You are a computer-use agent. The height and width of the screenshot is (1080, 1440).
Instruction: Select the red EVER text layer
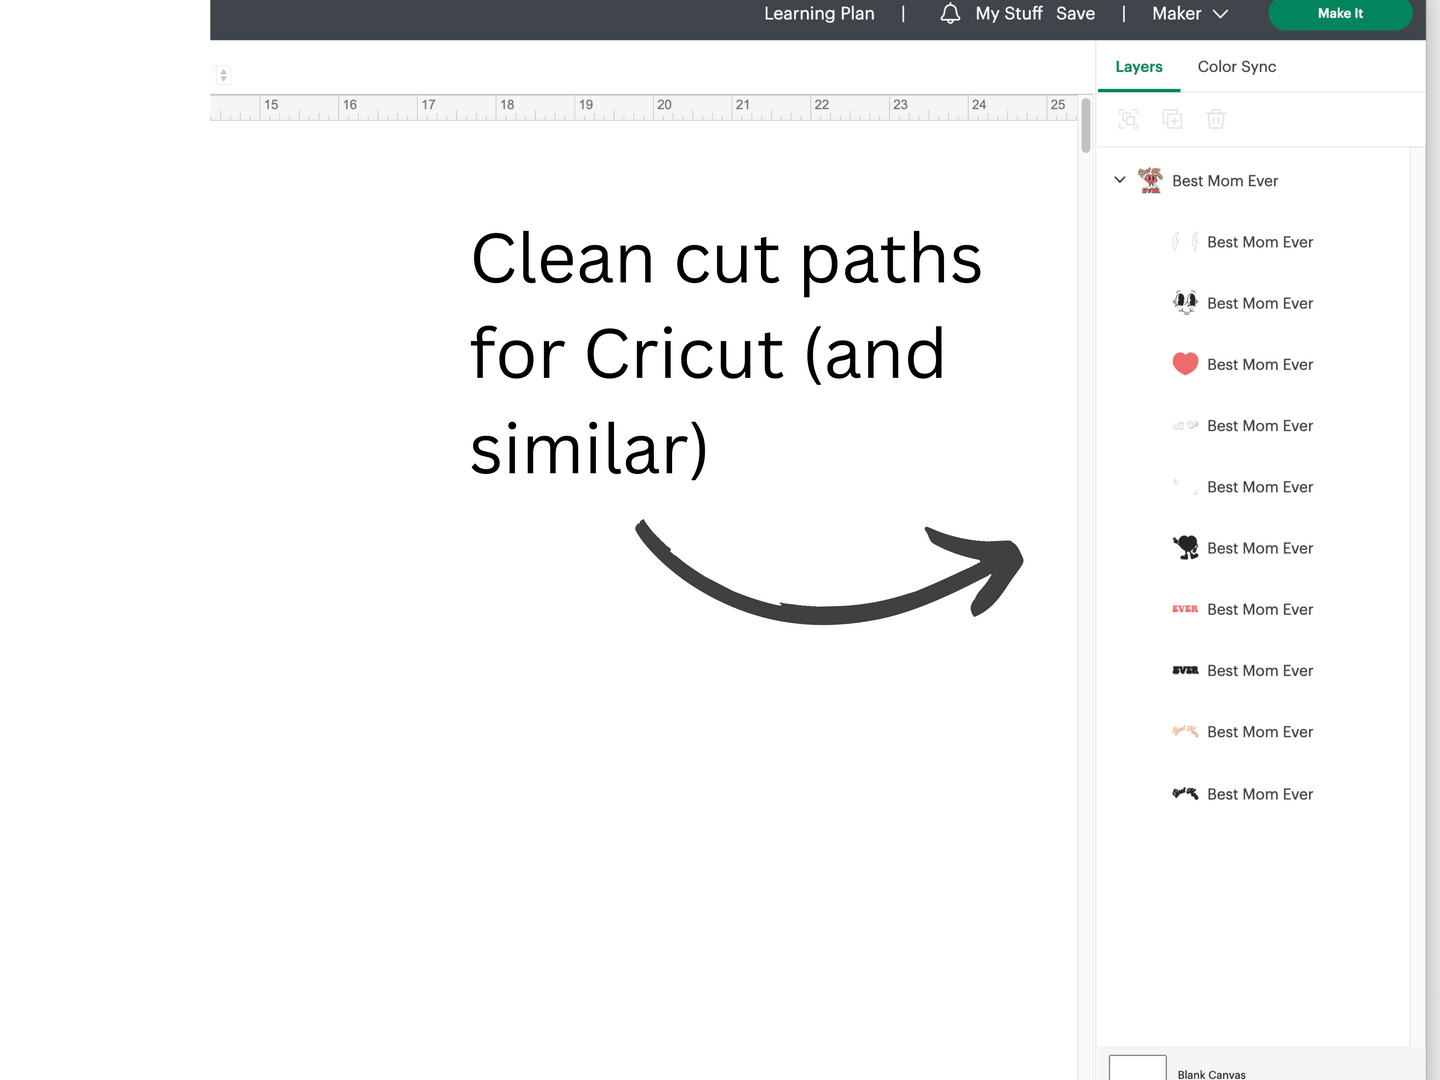pos(1185,609)
